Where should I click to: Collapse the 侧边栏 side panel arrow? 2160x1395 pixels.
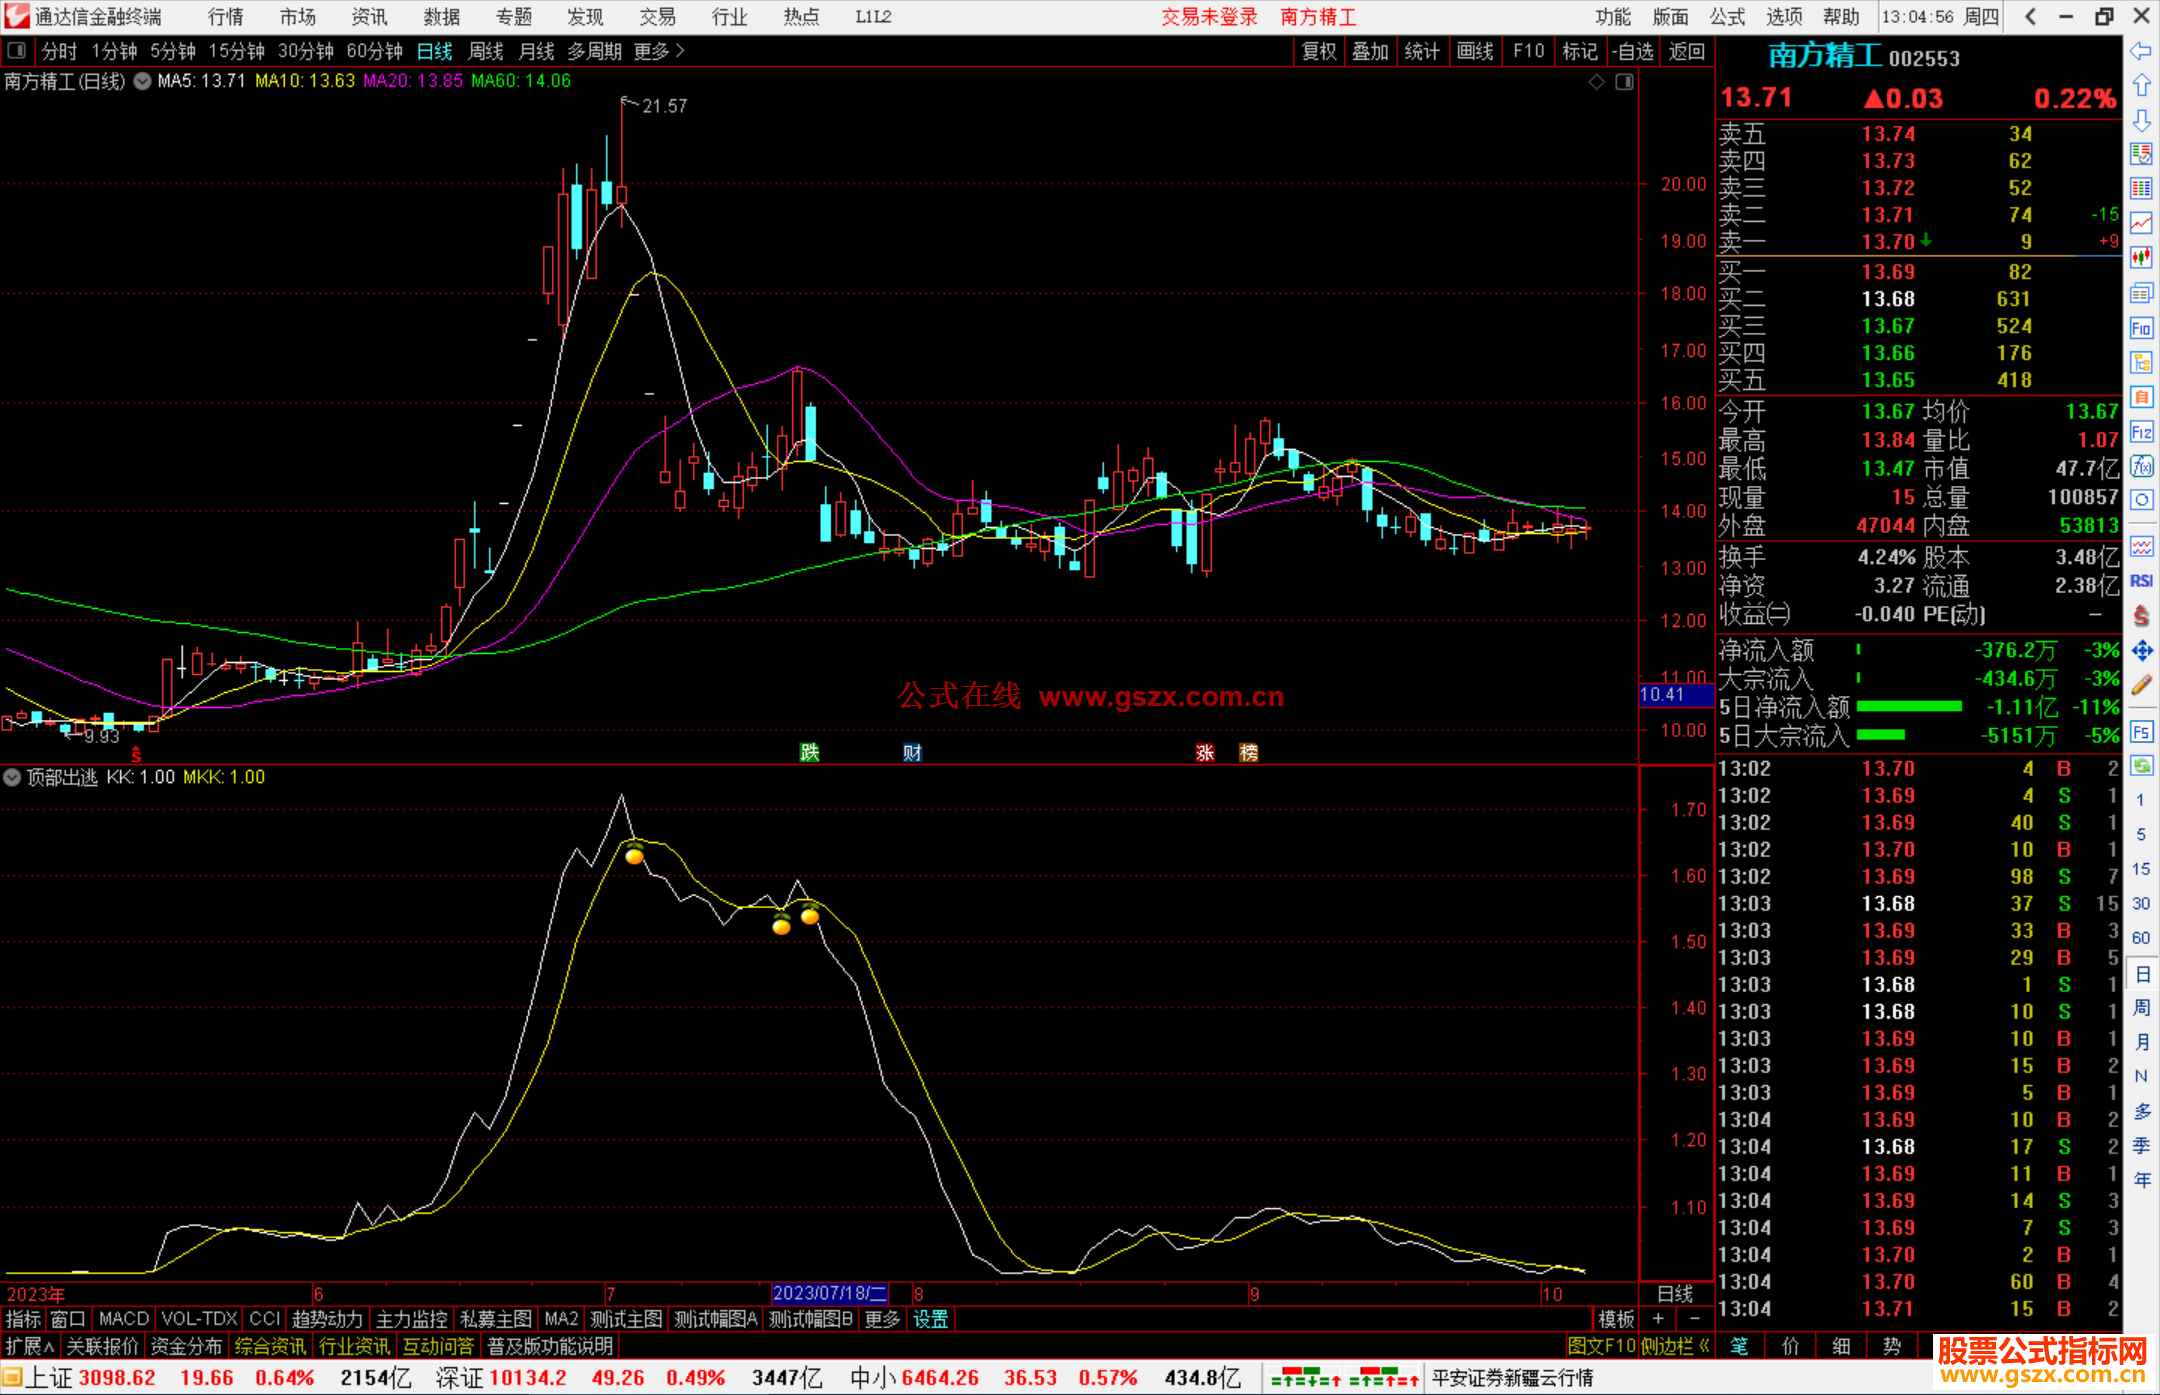pyautogui.click(x=1704, y=1346)
